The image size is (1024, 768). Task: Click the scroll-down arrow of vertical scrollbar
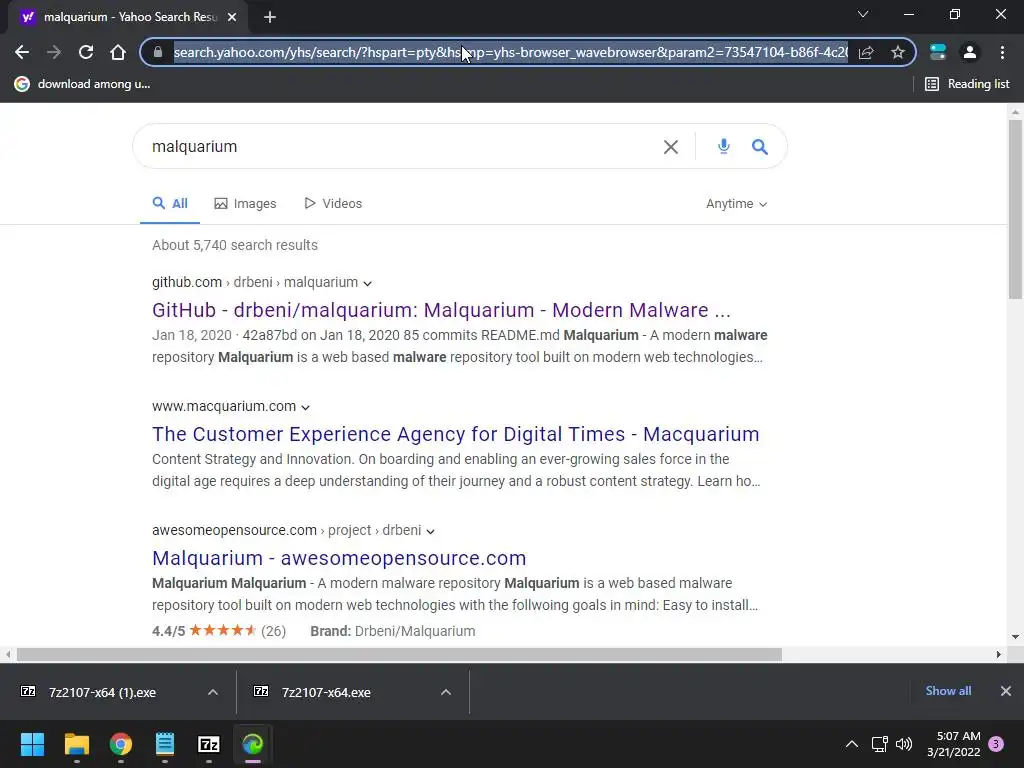point(1015,637)
